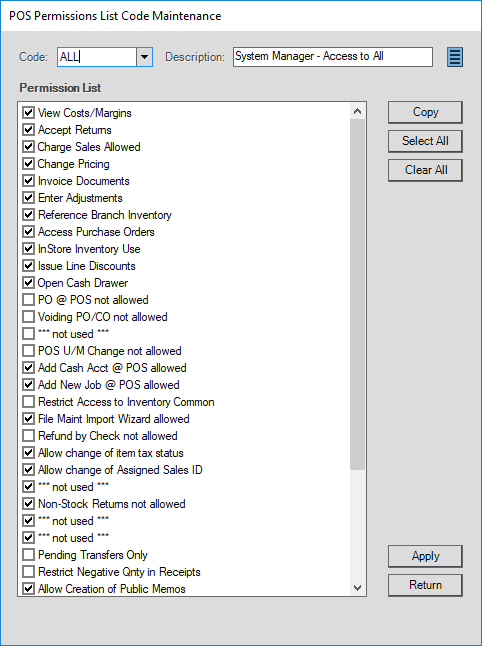Uncheck Allow Creation of Public Memos

[x=28, y=589]
